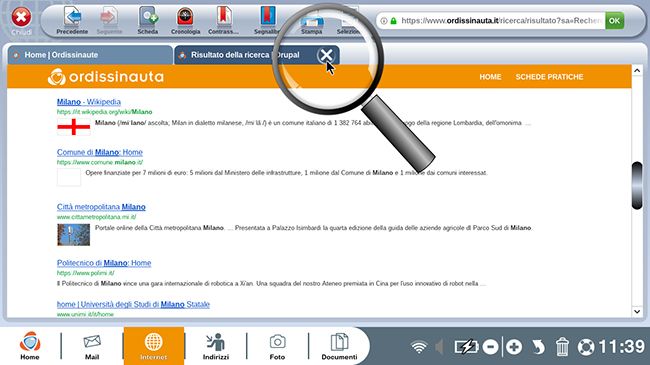Click the it.wikipedia.org green URL
The height and width of the screenshot is (365, 650).
click(104, 112)
